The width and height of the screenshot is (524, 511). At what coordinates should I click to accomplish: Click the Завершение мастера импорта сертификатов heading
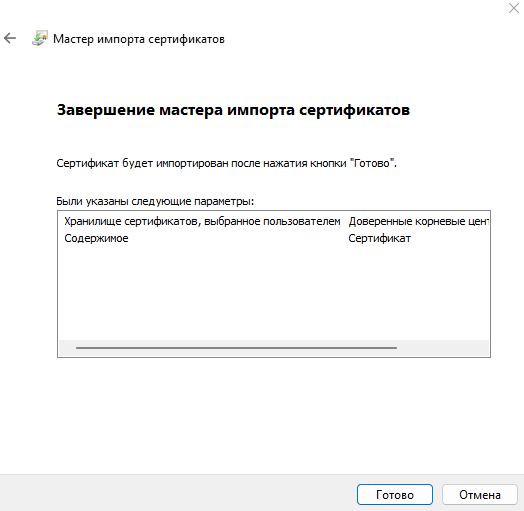coord(233,110)
